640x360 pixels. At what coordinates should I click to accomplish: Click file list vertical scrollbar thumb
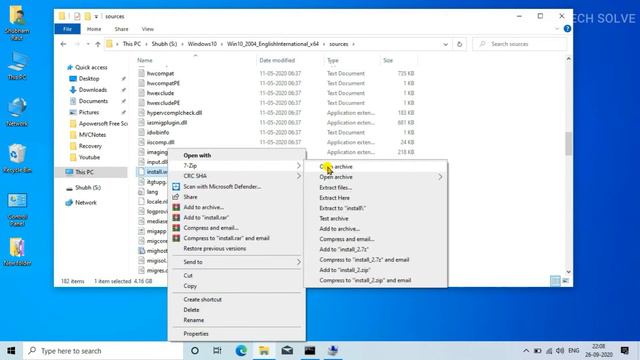568,144
